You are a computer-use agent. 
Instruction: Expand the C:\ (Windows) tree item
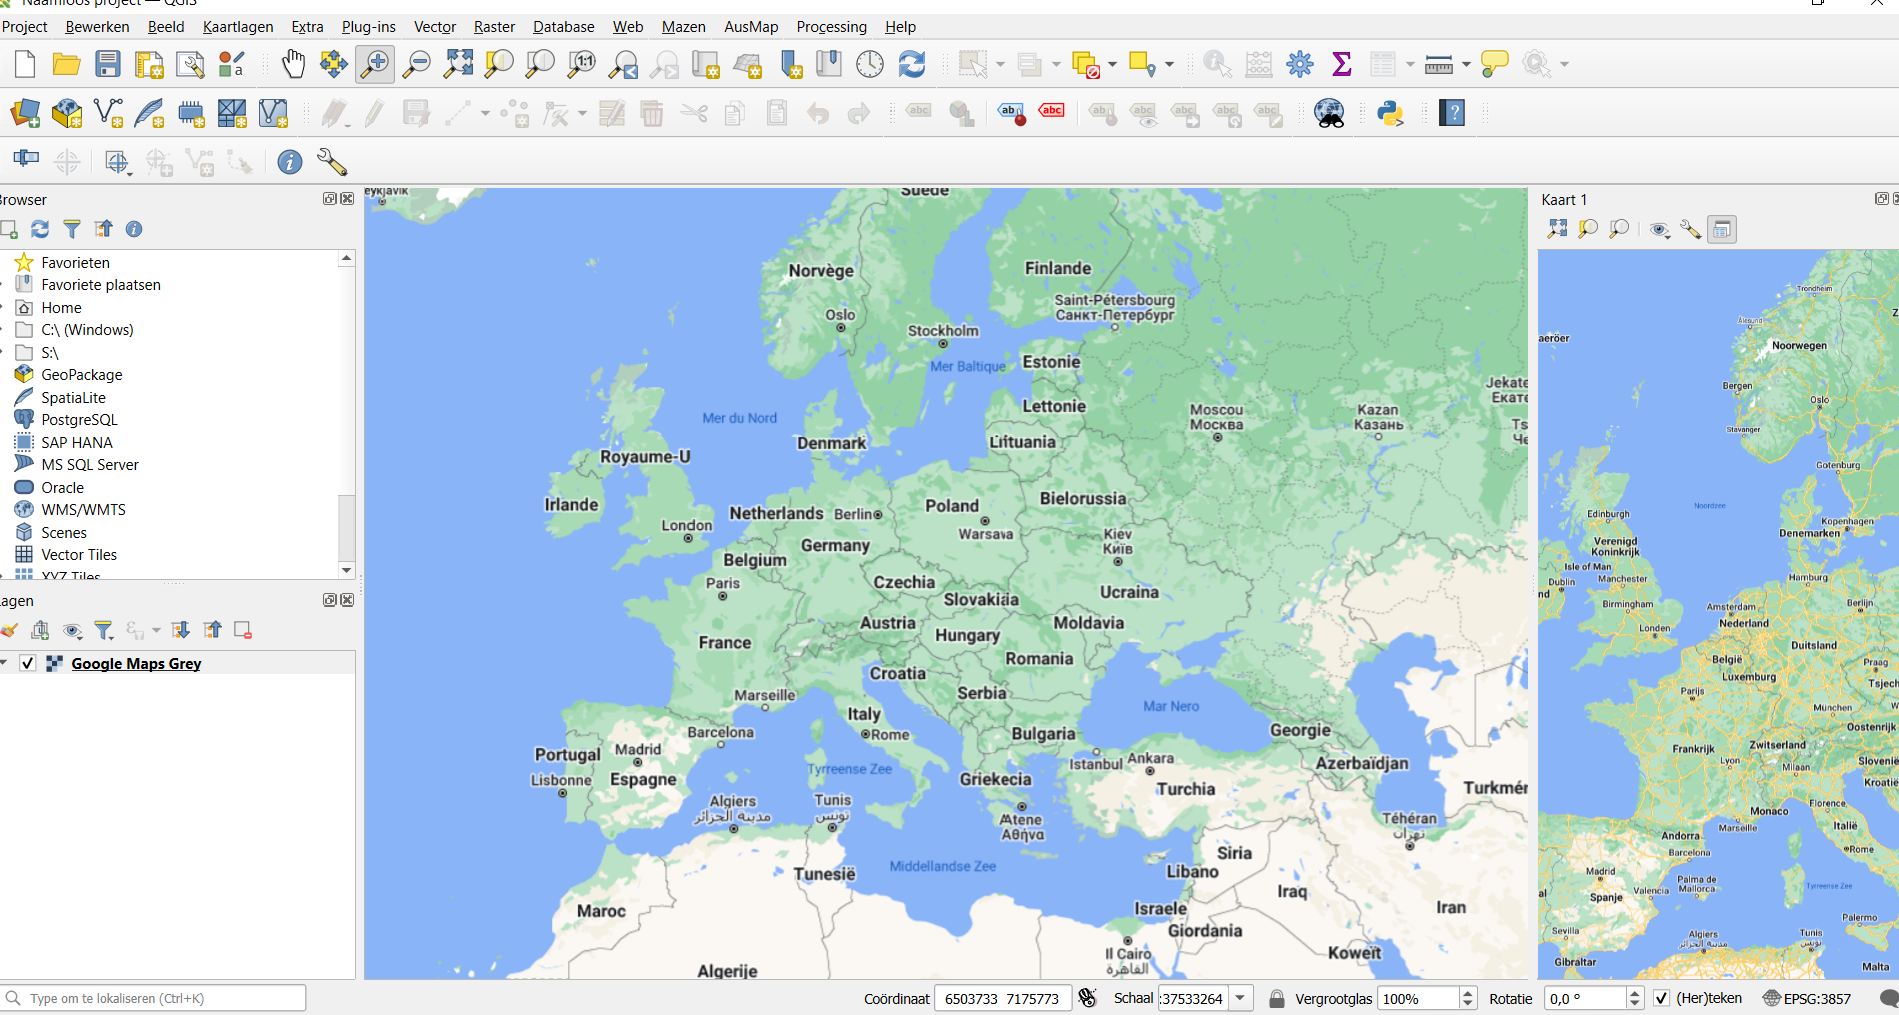tap(3, 330)
